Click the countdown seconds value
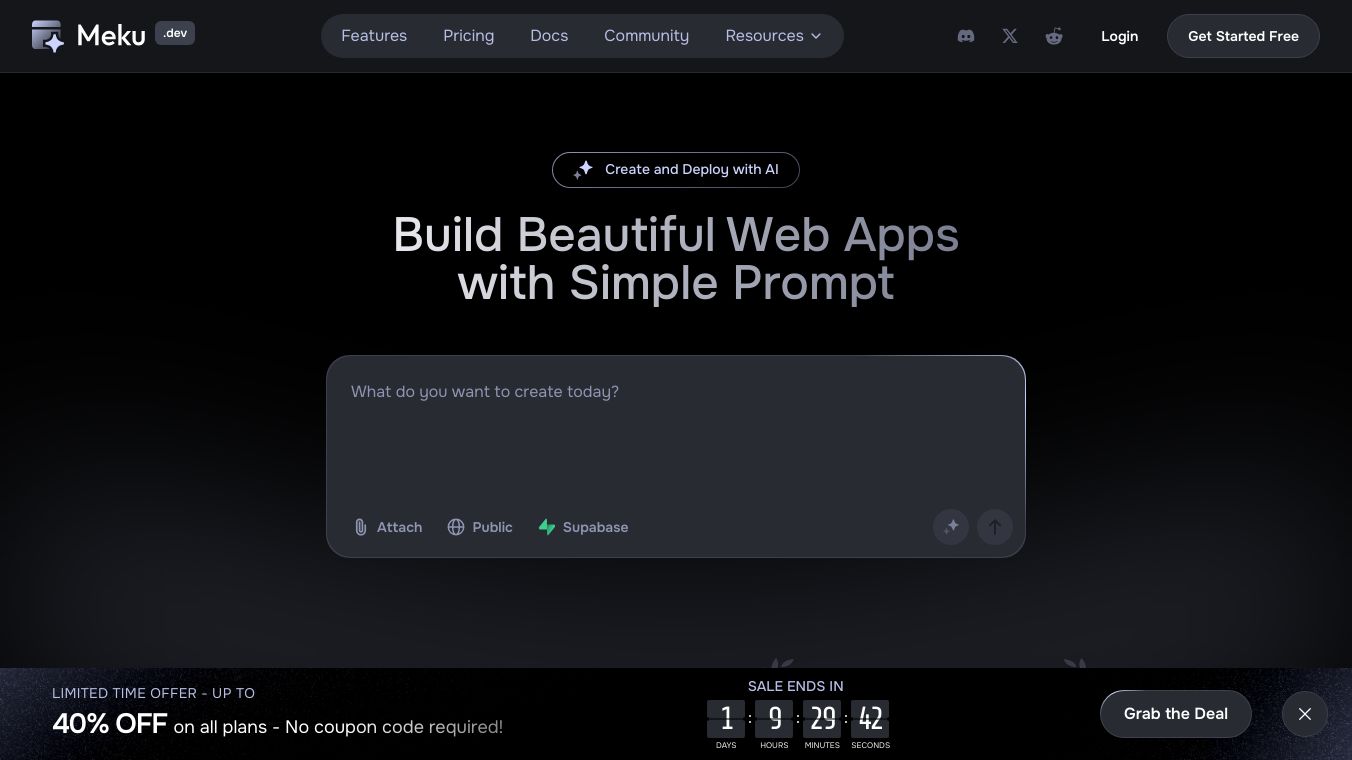 click(870, 718)
